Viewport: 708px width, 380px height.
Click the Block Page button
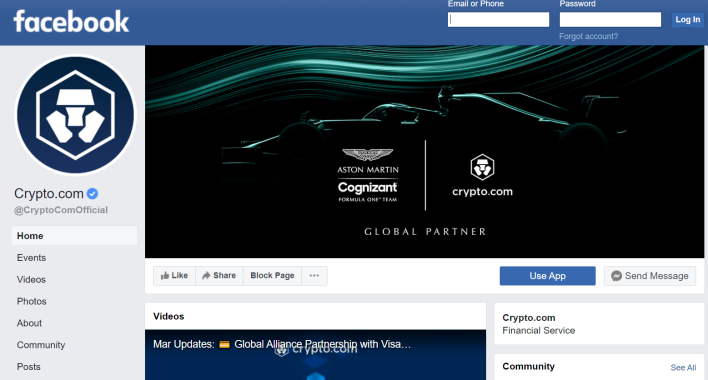272,276
